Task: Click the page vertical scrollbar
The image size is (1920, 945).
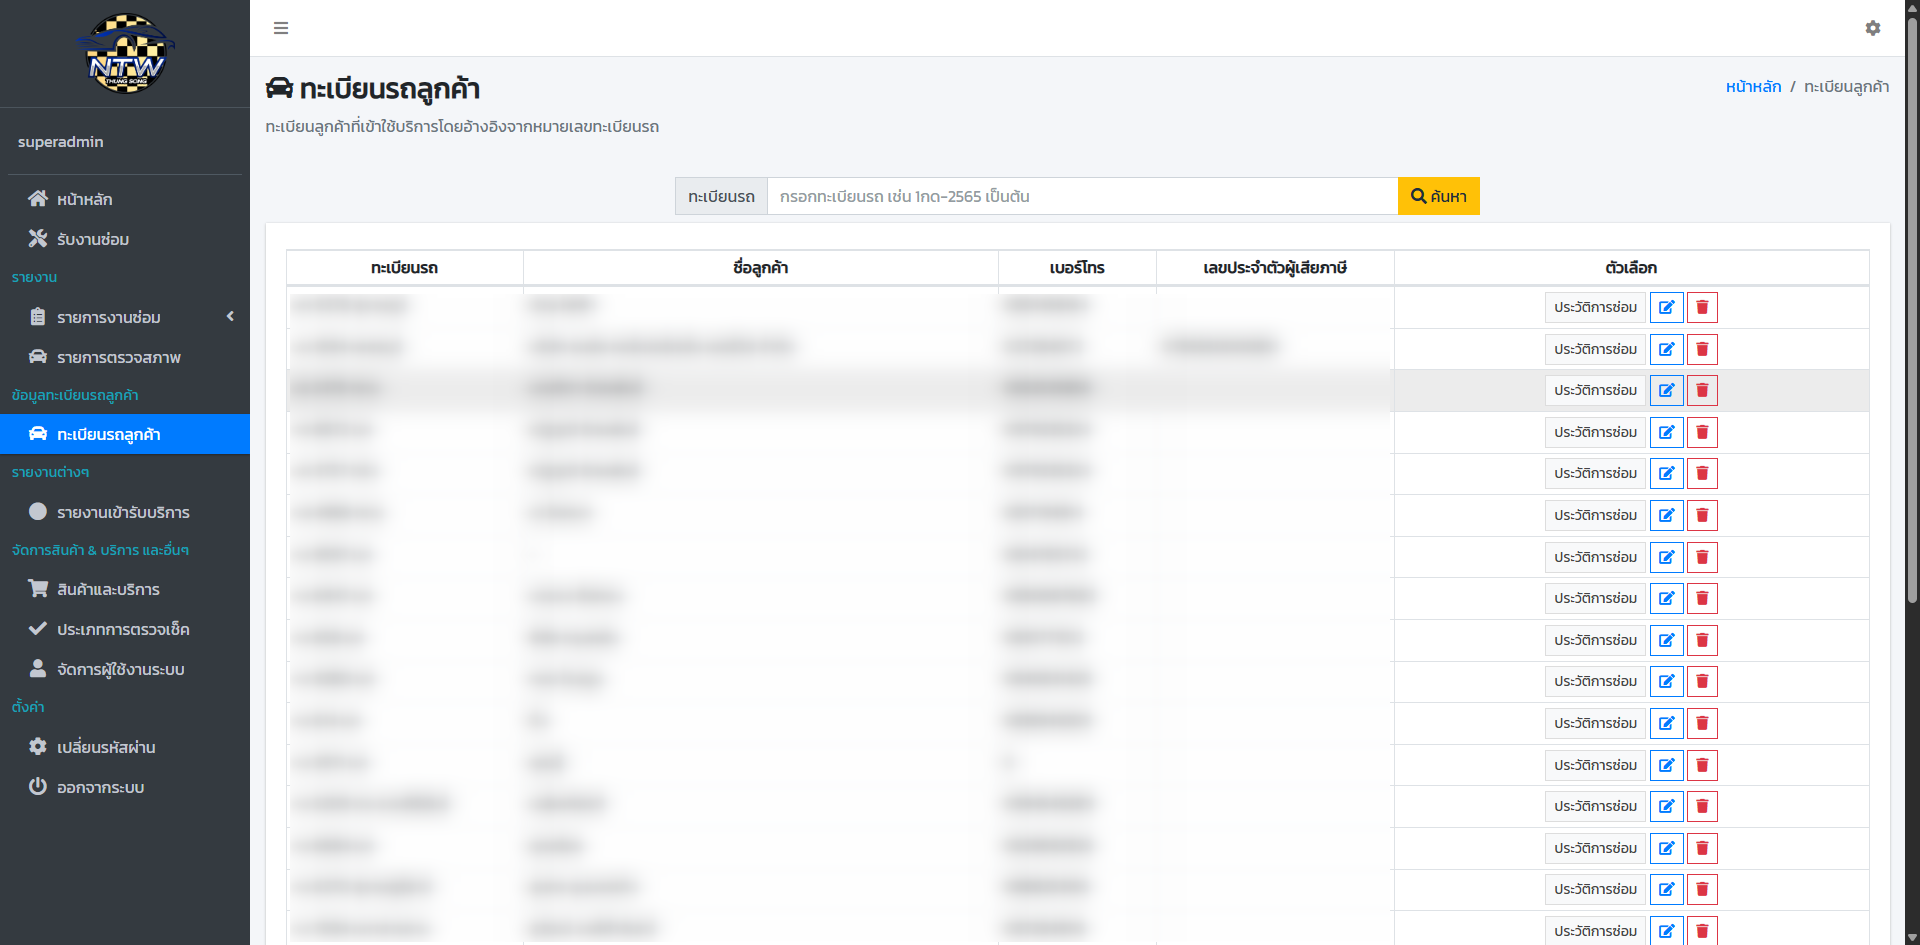Action: [x=1912, y=300]
